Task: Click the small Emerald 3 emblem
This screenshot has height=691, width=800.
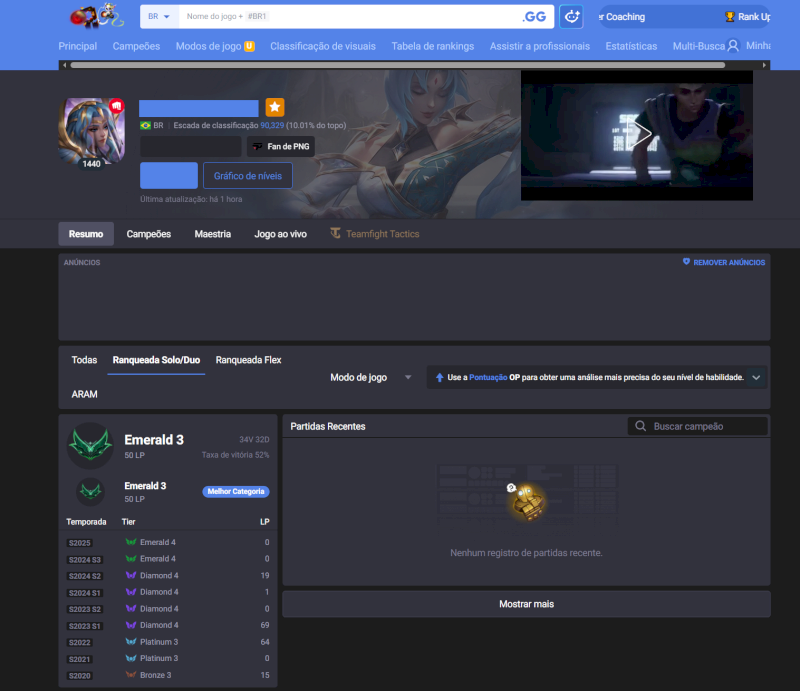Action: tap(91, 491)
